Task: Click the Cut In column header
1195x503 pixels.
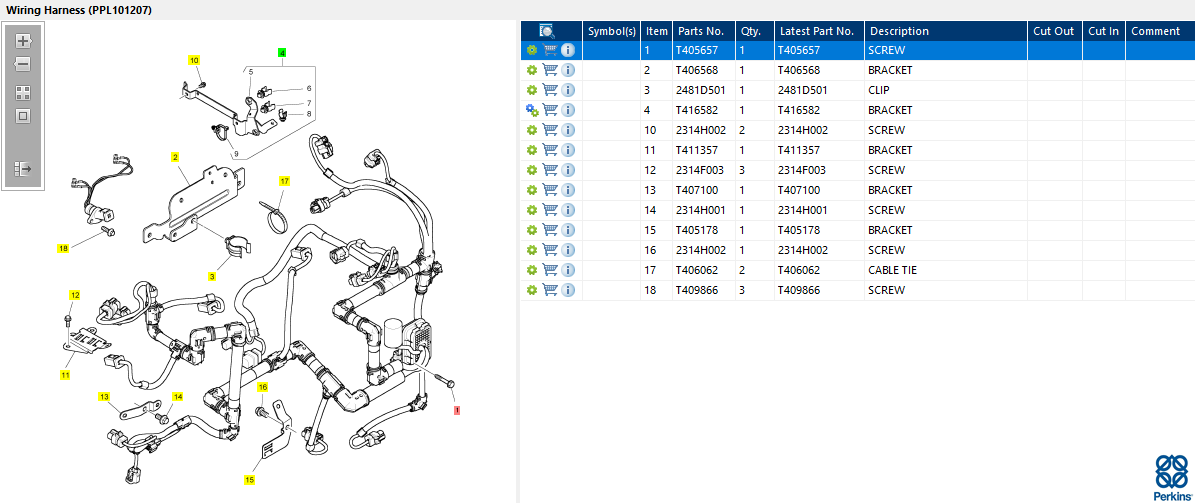Action: [1104, 30]
